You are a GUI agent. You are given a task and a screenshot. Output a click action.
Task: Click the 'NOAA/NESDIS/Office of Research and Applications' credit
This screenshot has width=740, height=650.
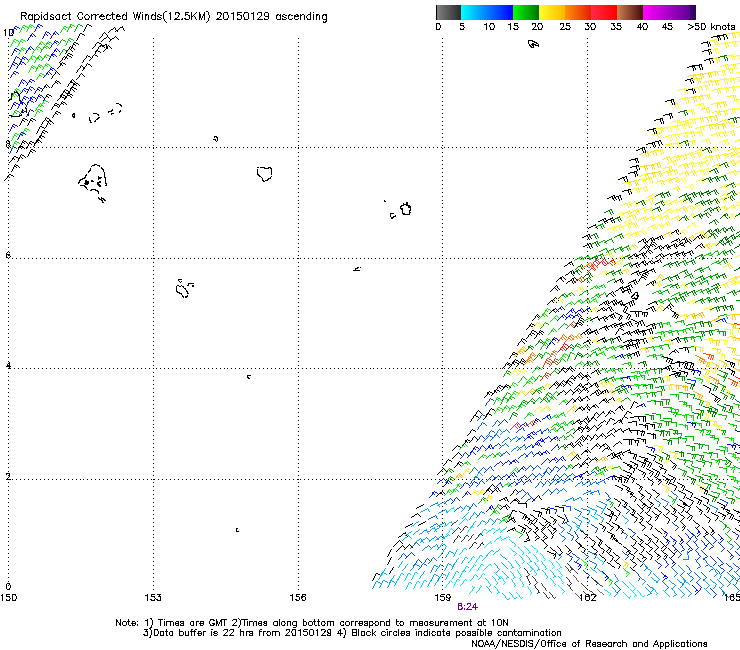(589, 644)
